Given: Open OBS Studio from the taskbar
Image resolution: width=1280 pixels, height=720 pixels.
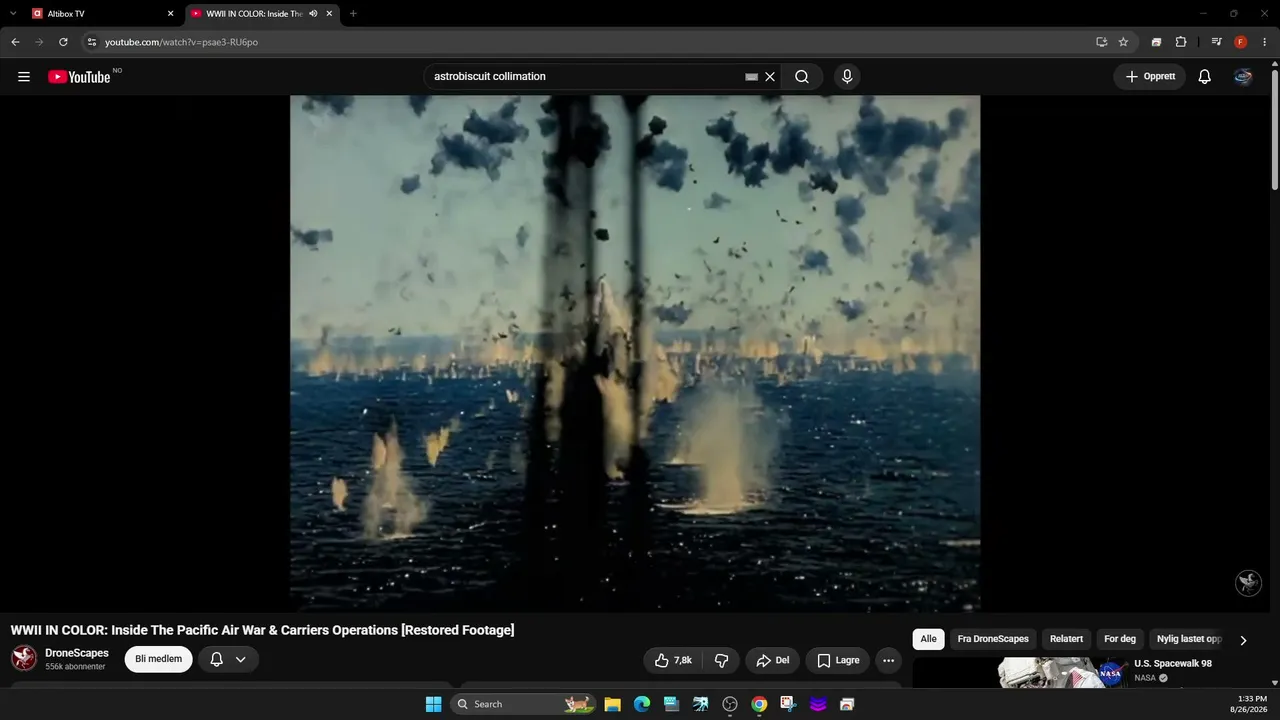Looking at the screenshot, I should coord(730,704).
